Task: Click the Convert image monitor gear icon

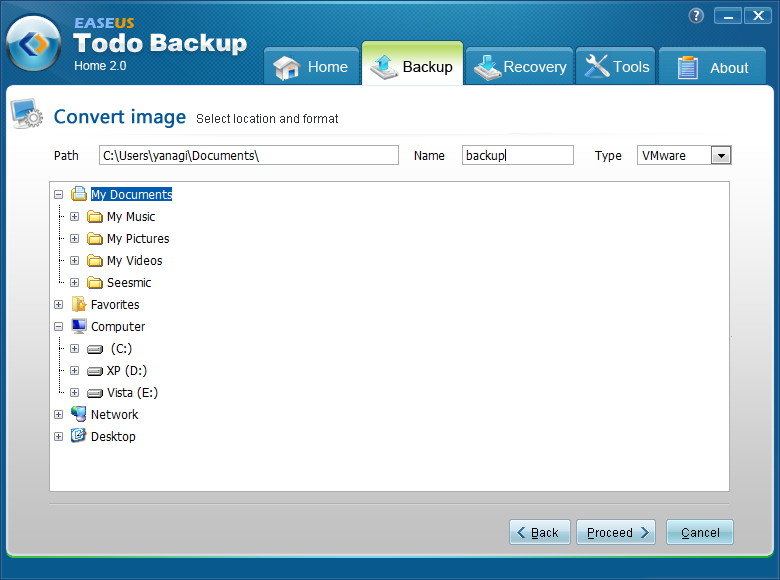Action: [x=27, y=113]
